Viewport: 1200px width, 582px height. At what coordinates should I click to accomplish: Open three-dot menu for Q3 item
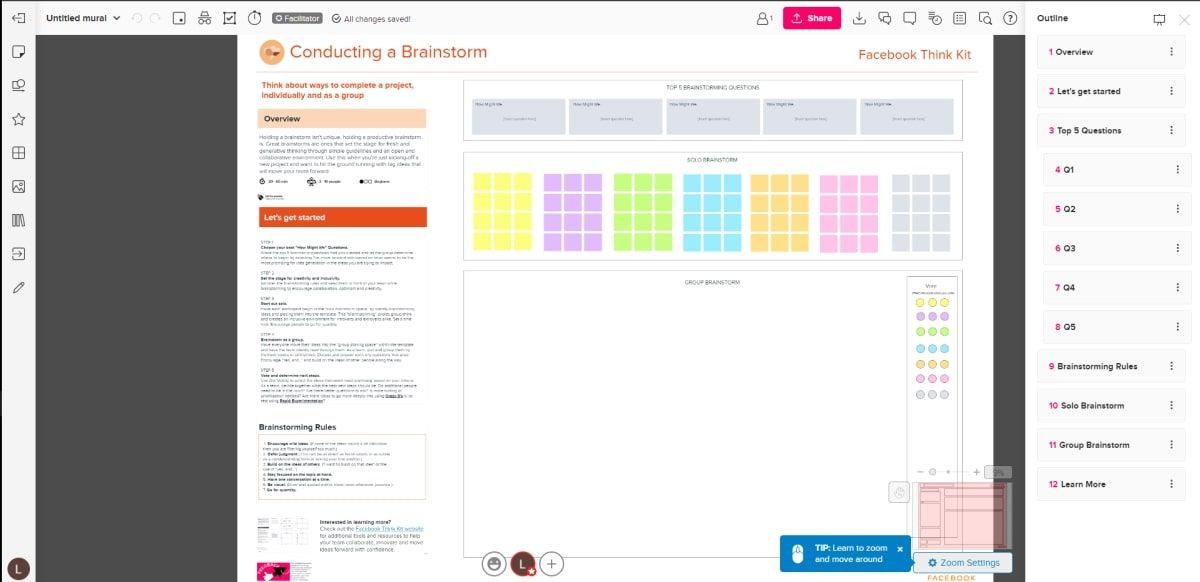[x=1177, y=248]
